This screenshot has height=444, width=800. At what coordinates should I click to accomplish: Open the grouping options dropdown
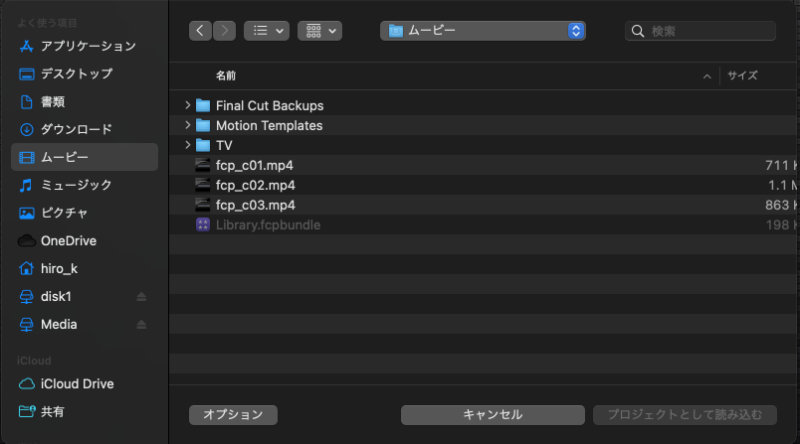point(320,31)
